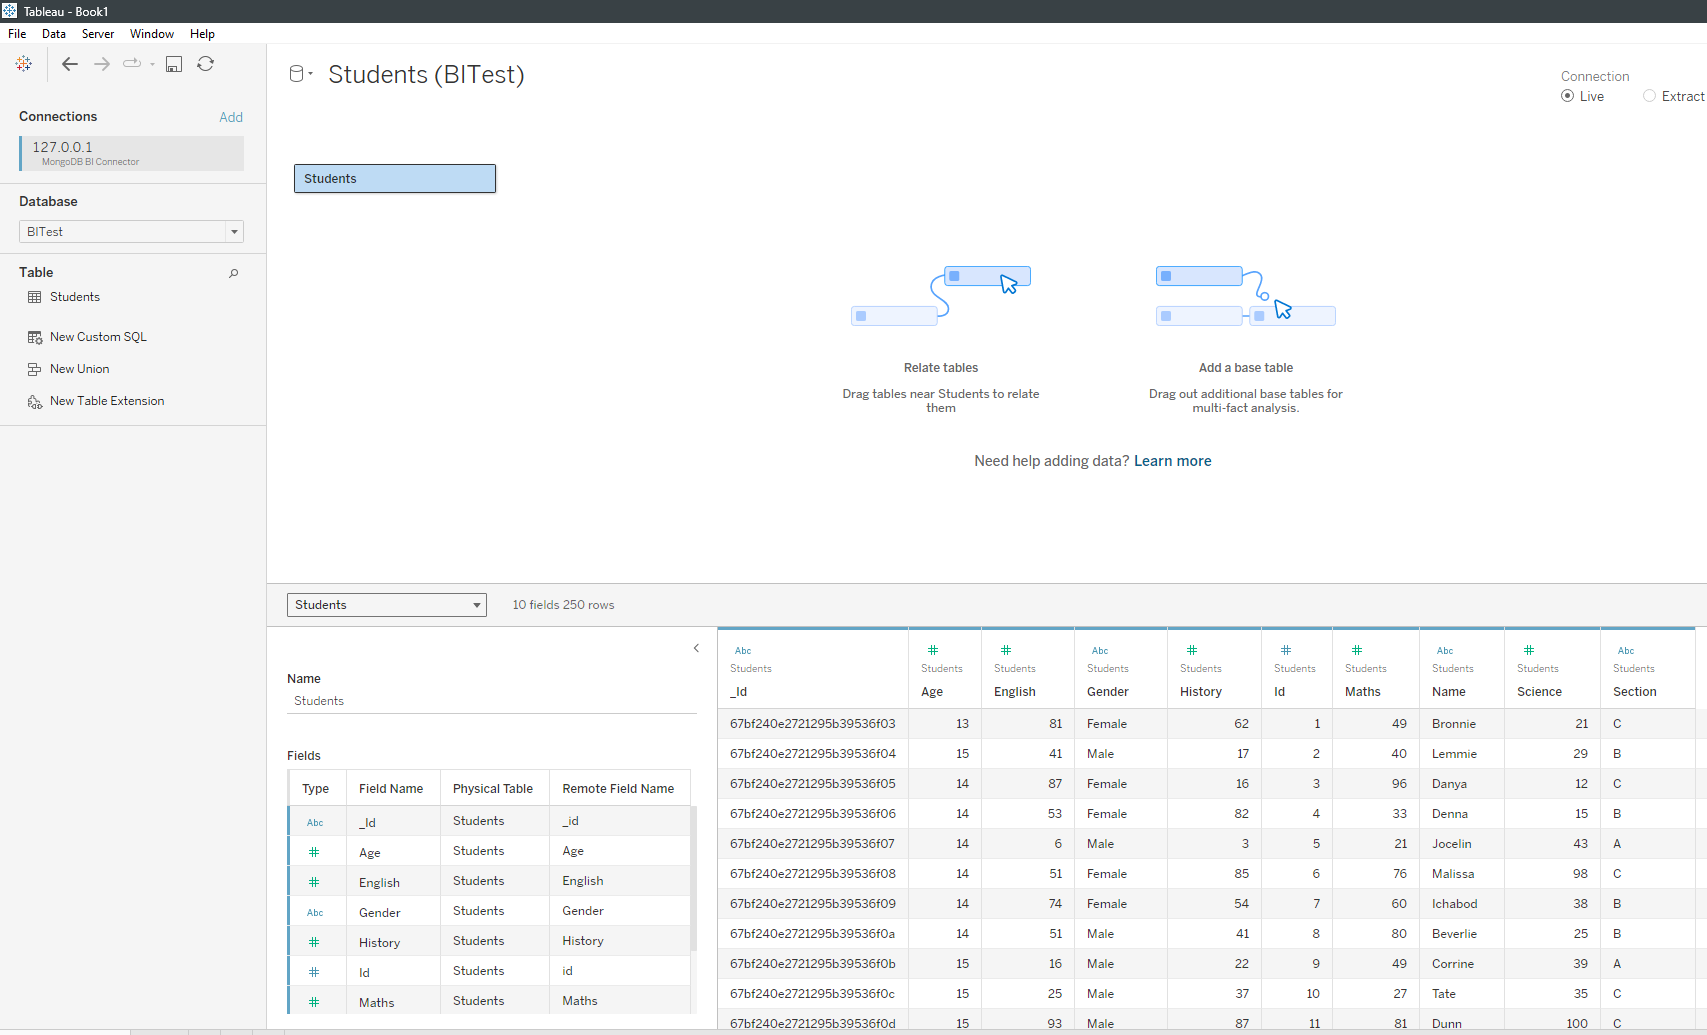The image size is (1707, 1035).
Task: Select the Live connection radio button
Action: pos(1567,96)
